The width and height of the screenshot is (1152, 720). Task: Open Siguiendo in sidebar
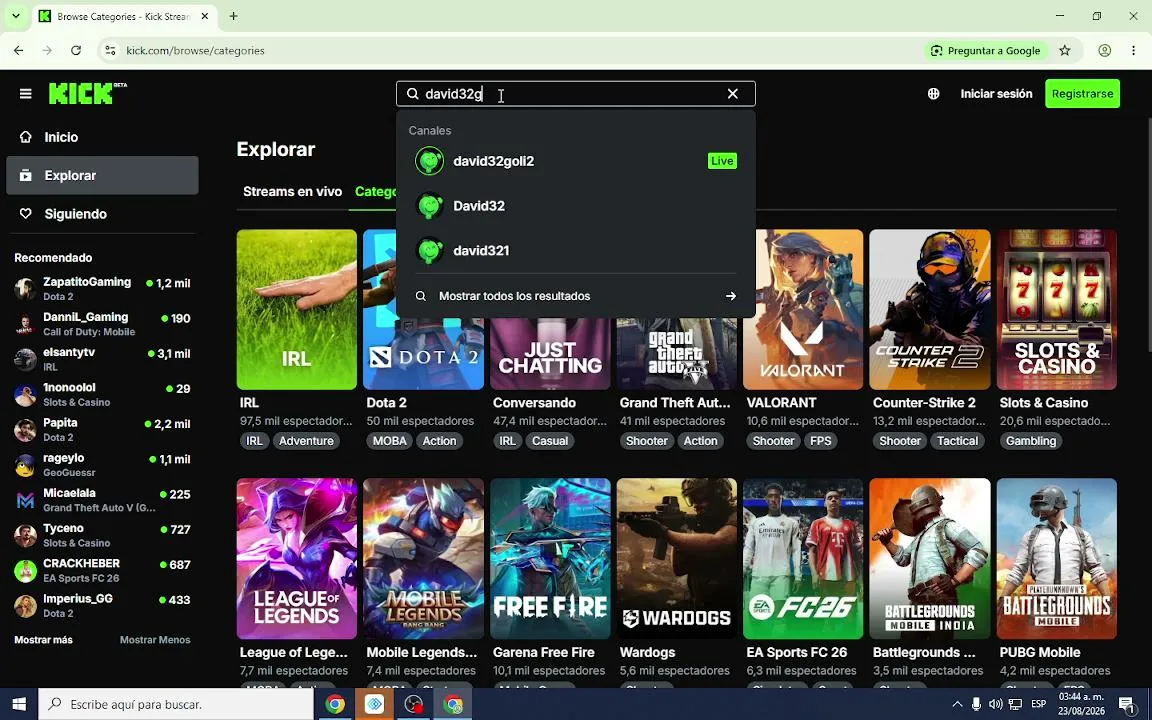(102, 214)
